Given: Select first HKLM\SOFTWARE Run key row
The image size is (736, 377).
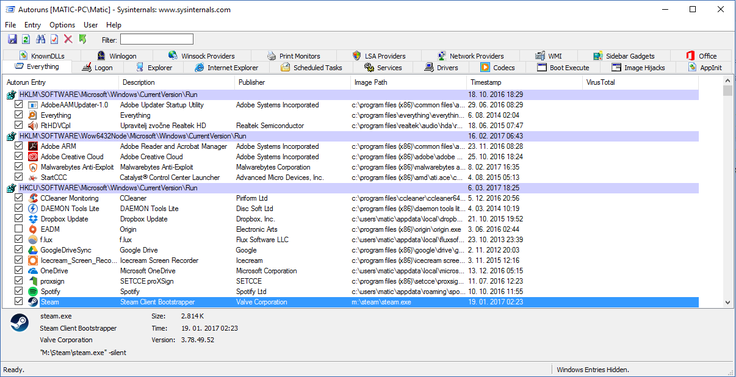Looking at the screenshot, I should [352, 94].
